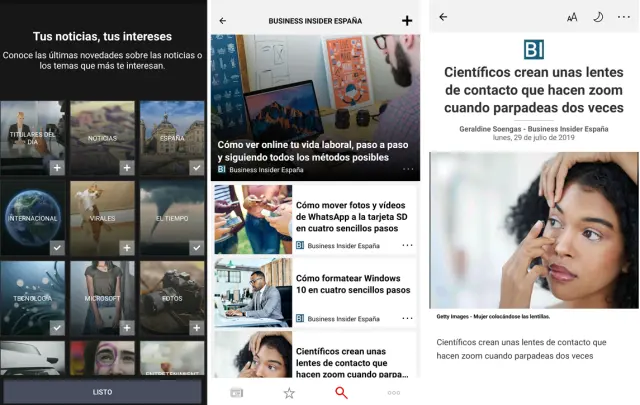Select the Tecnología tile image
640x405 pixels.
tap(33, 298)
